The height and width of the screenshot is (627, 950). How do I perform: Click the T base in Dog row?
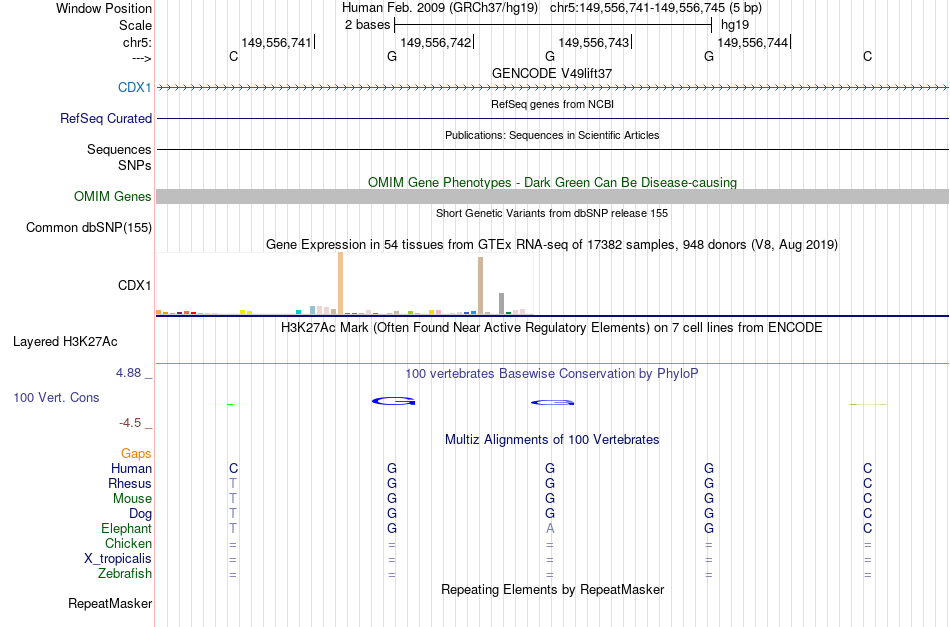pyautogui.click(x=233, y=514)
